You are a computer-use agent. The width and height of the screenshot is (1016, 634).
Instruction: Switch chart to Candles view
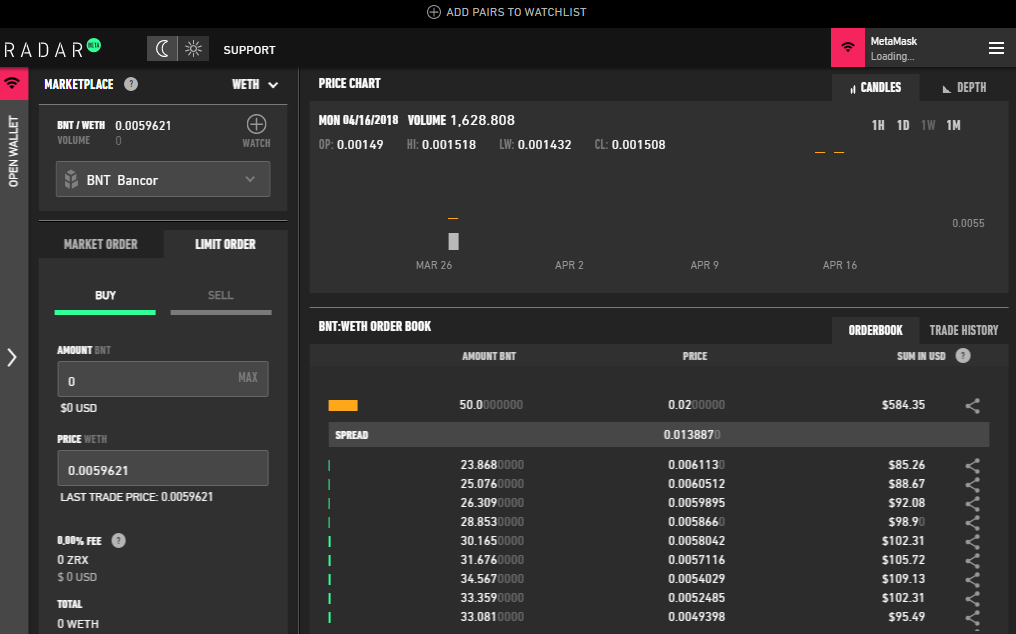pyautogui.click(x=875, y=88)
